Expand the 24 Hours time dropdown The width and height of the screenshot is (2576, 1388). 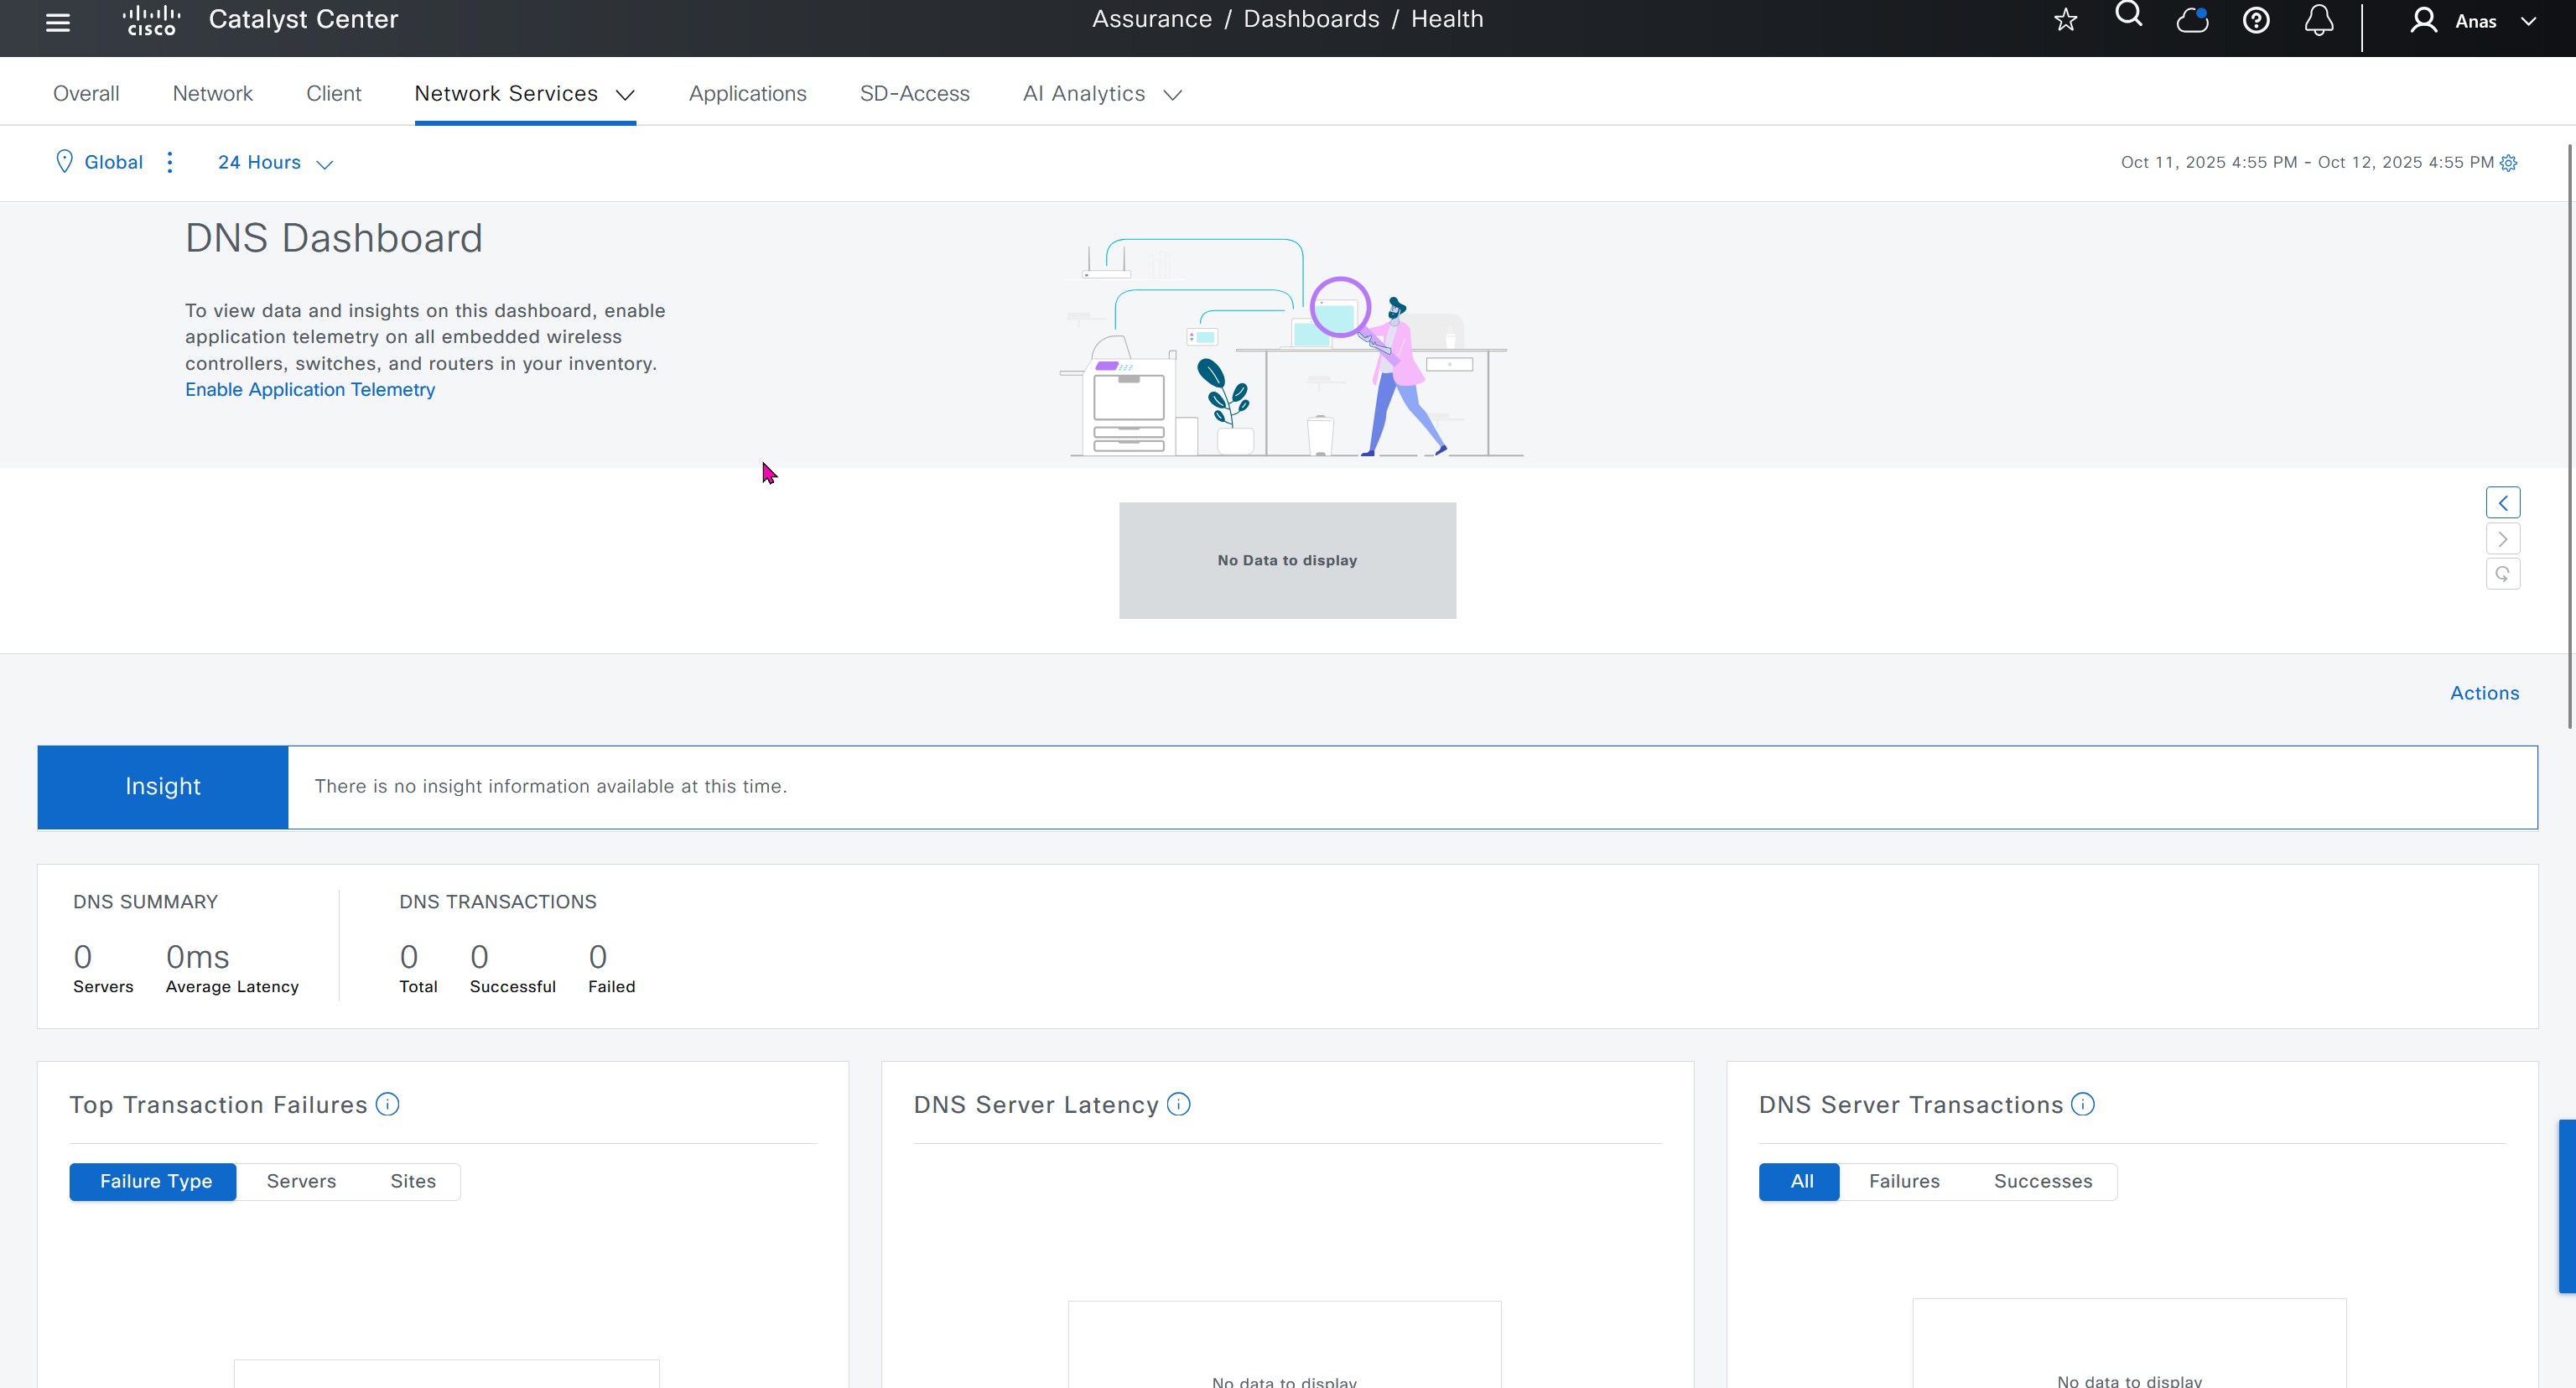275,163
